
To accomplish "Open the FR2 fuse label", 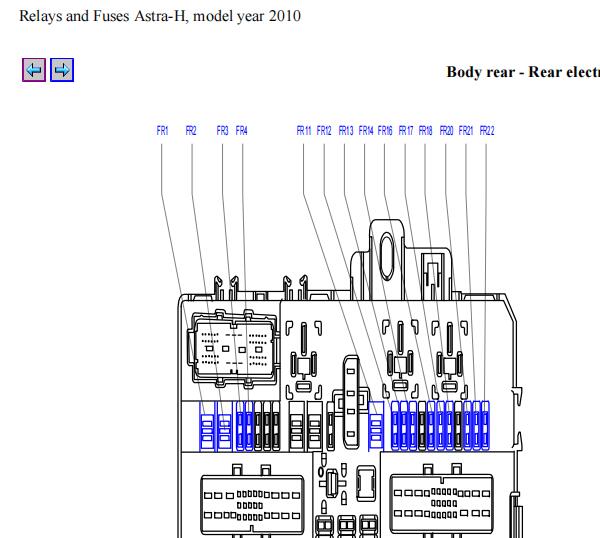I will pyautogui.click(x=191, y=131).
